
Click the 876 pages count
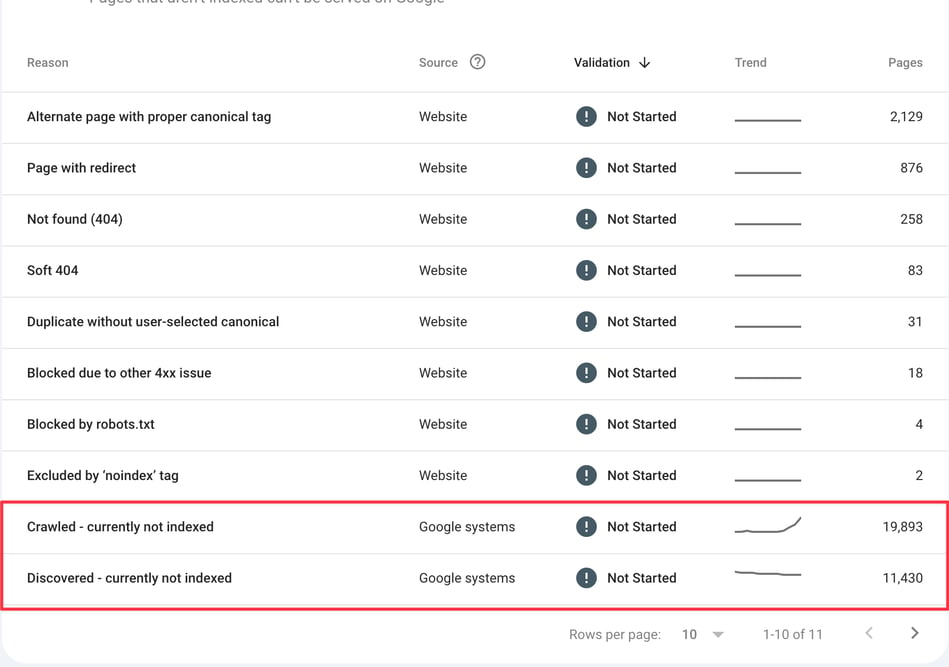point(911,168)
